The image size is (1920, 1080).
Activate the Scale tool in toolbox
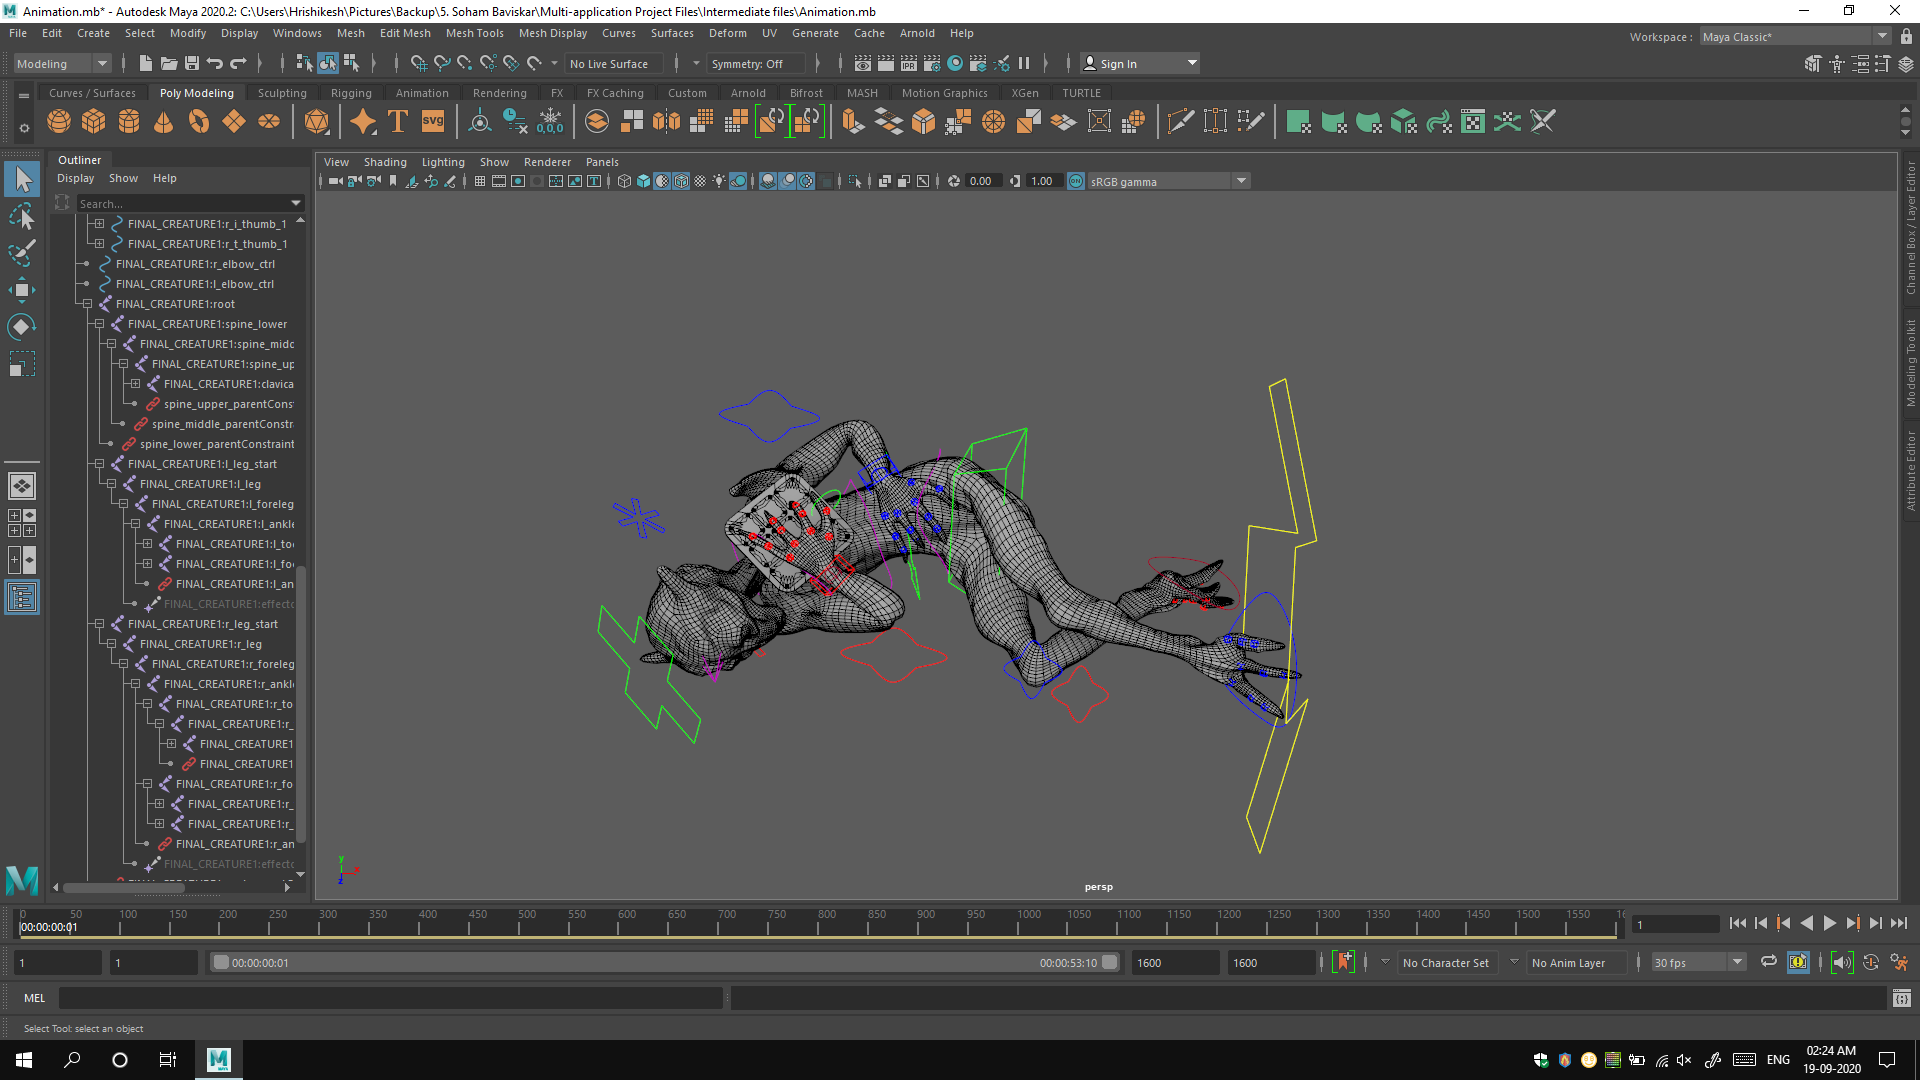(22, 364)
